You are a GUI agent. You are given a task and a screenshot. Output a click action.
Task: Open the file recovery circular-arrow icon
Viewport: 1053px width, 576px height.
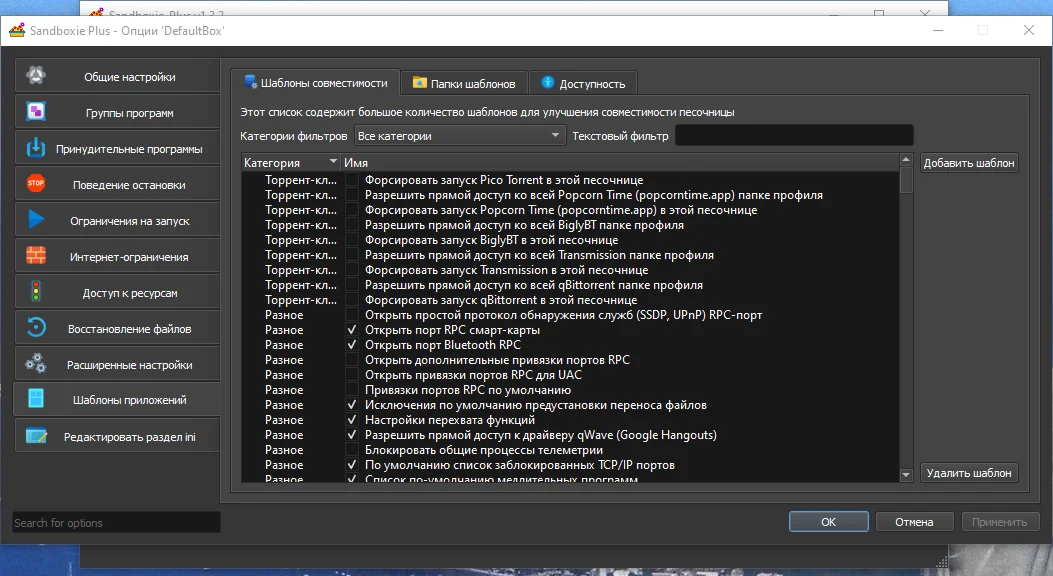pyautogui.click(x=36, y=327)
